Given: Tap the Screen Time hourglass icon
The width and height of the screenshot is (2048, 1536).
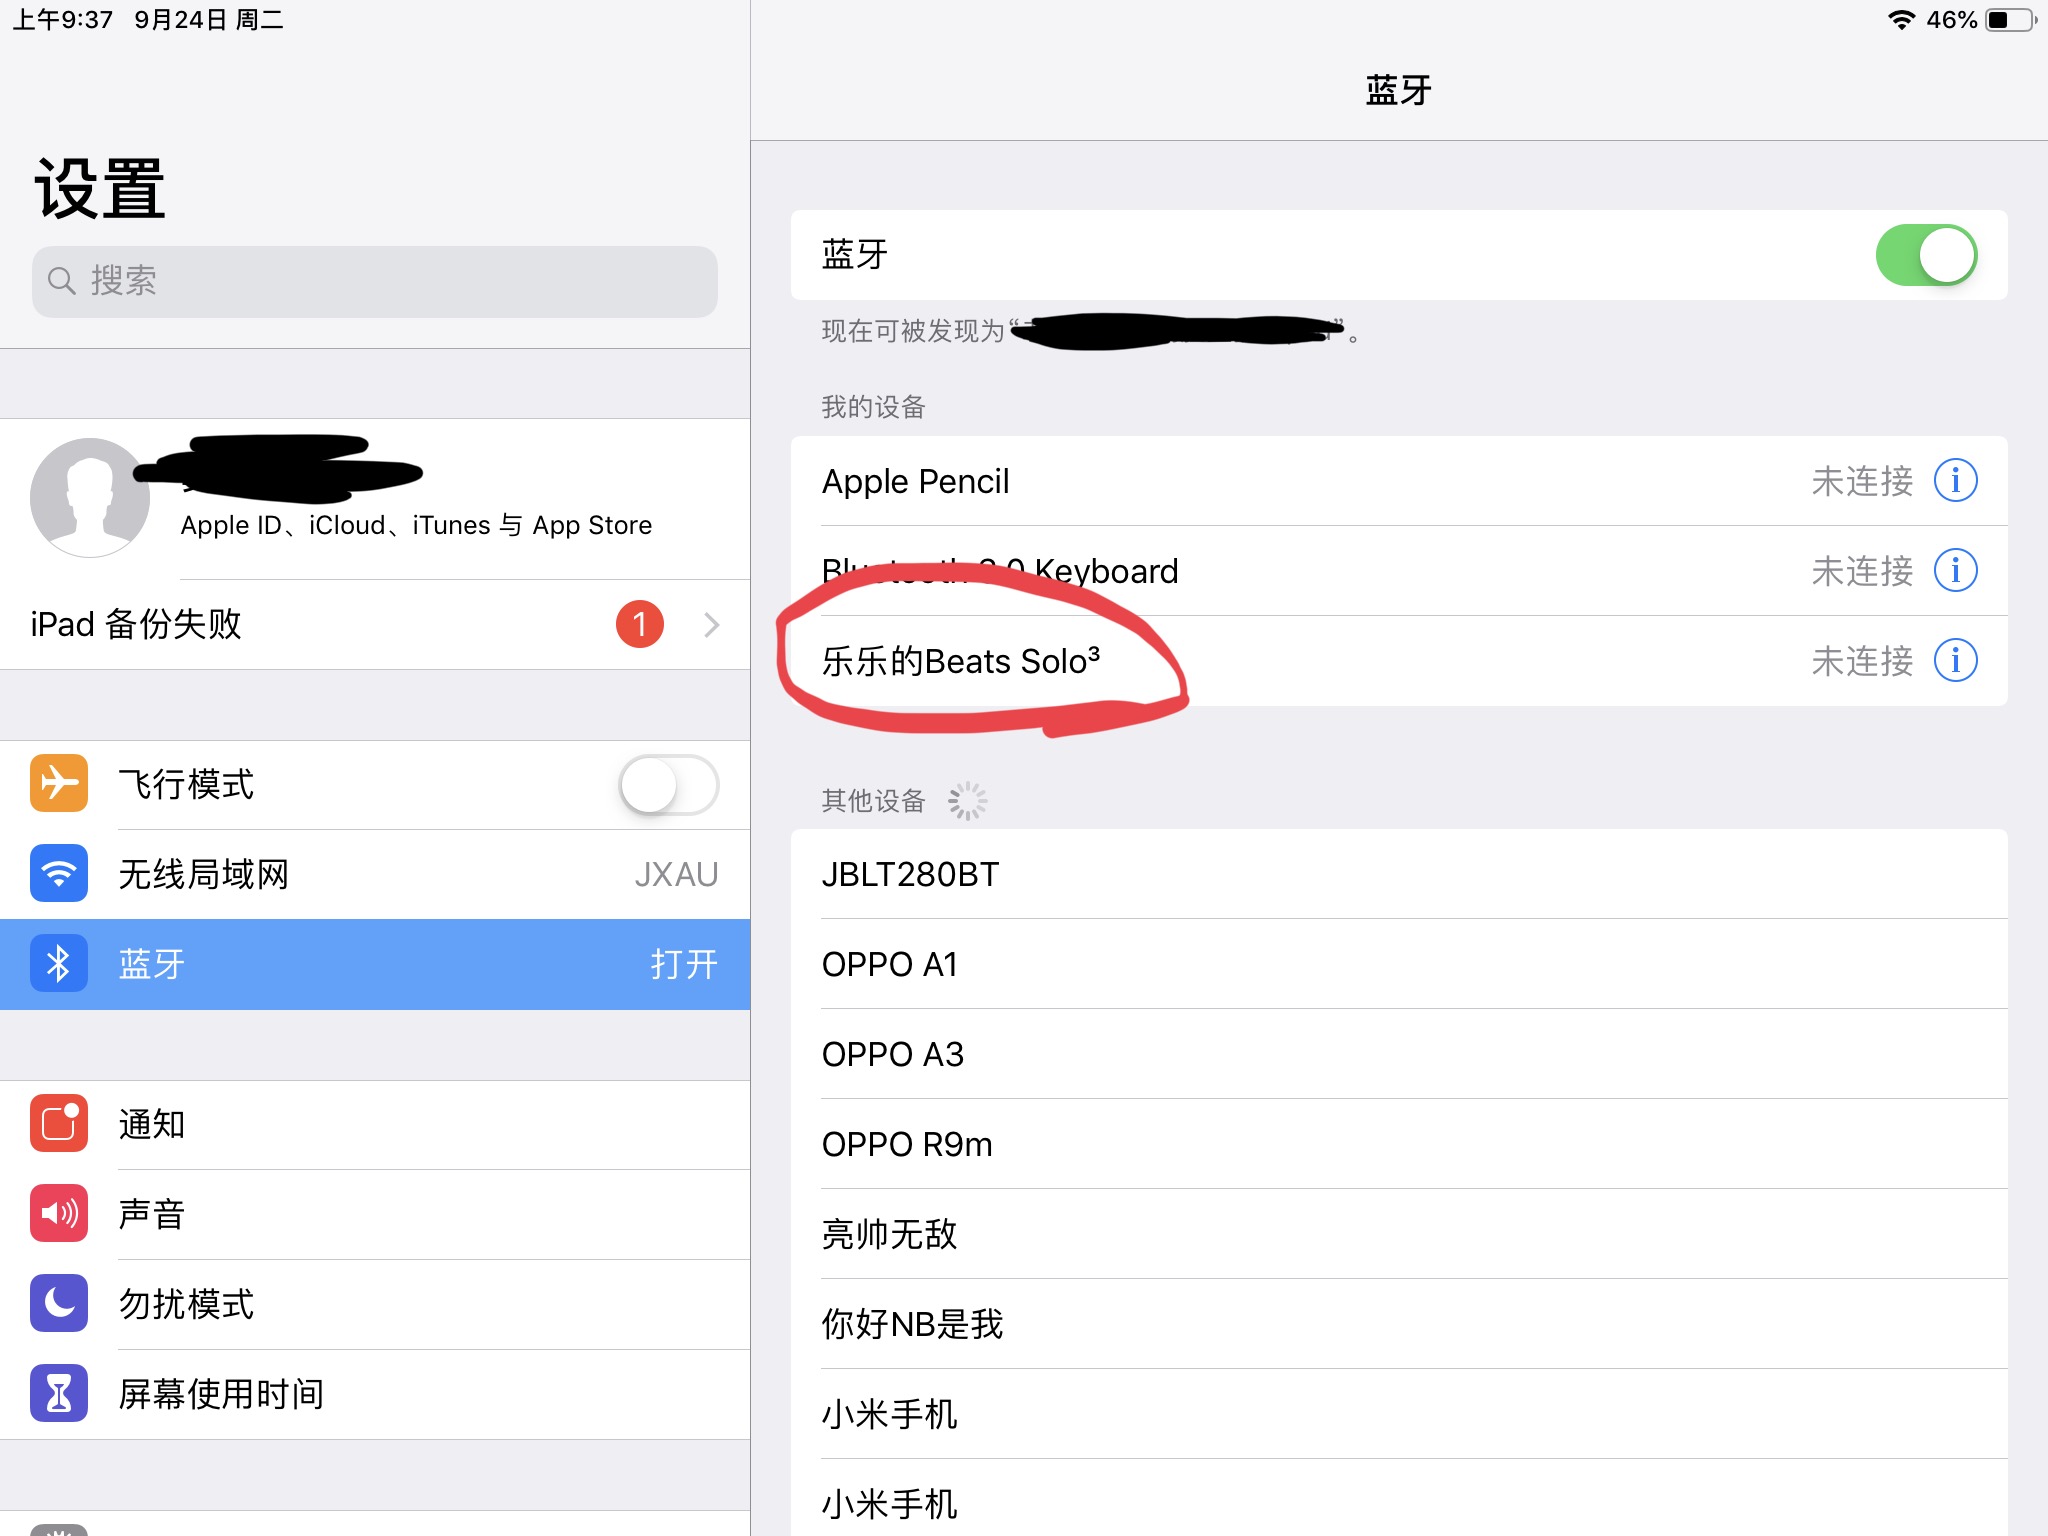Looking at the screenshot, I should coord(59,1393).
